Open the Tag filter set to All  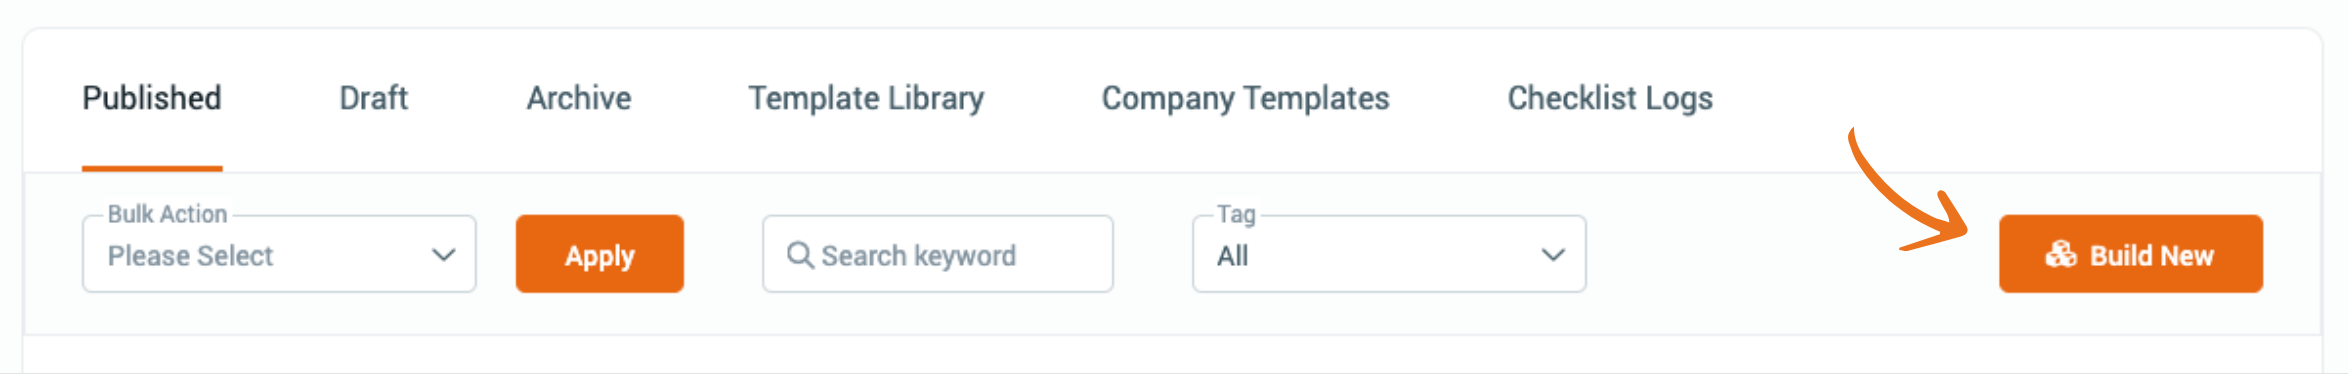click(1389, 254)
